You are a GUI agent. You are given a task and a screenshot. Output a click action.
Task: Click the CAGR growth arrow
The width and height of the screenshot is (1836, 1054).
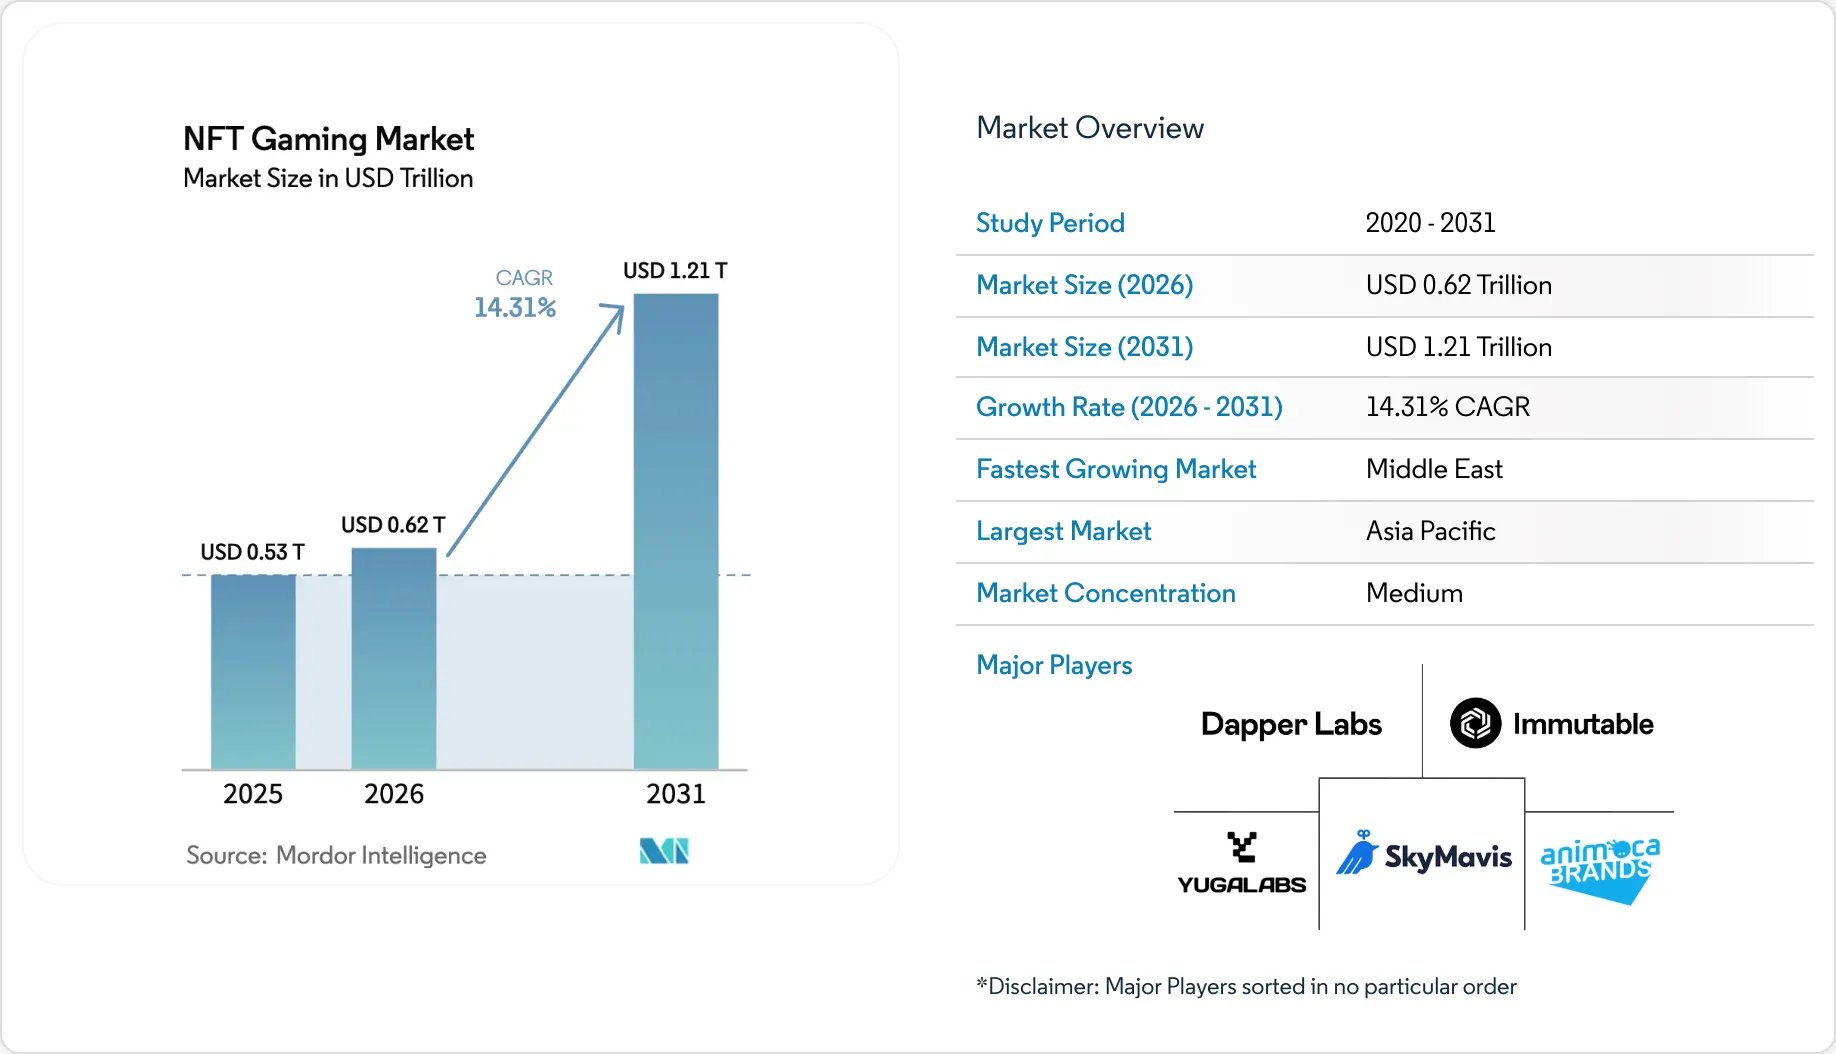pos(535,430)
